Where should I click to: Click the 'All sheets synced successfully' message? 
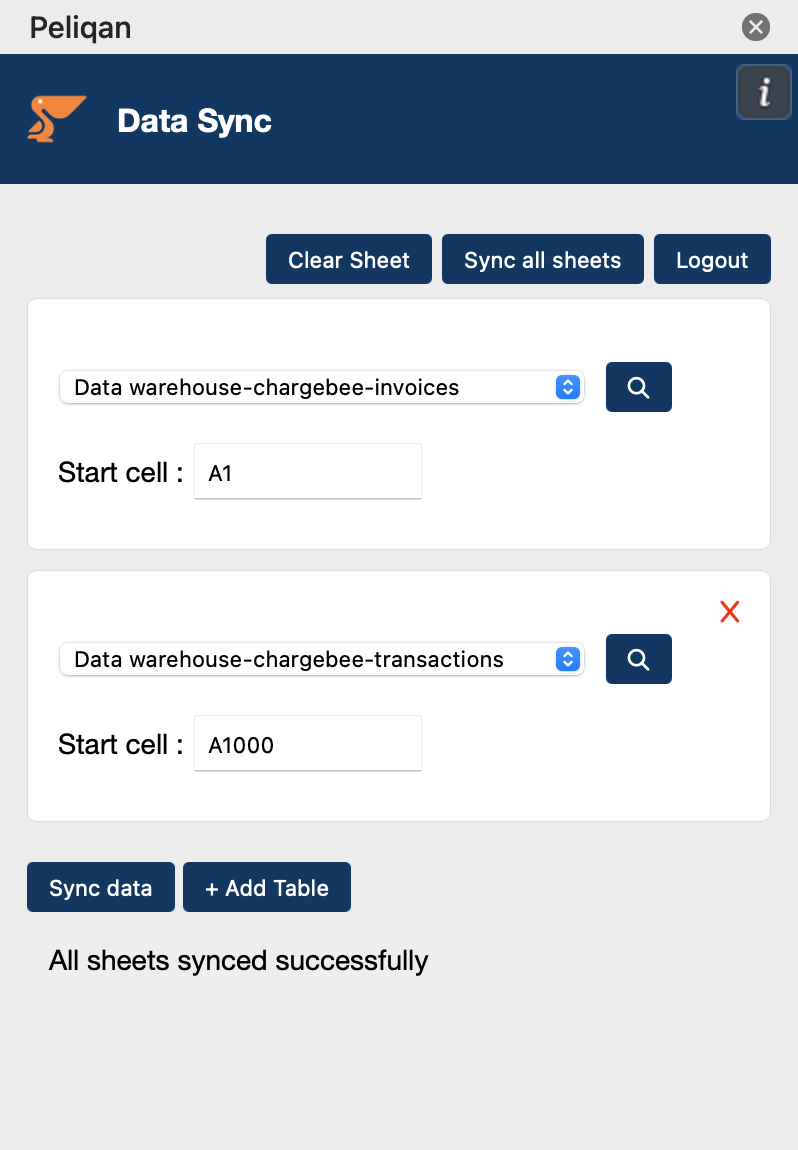238,961
